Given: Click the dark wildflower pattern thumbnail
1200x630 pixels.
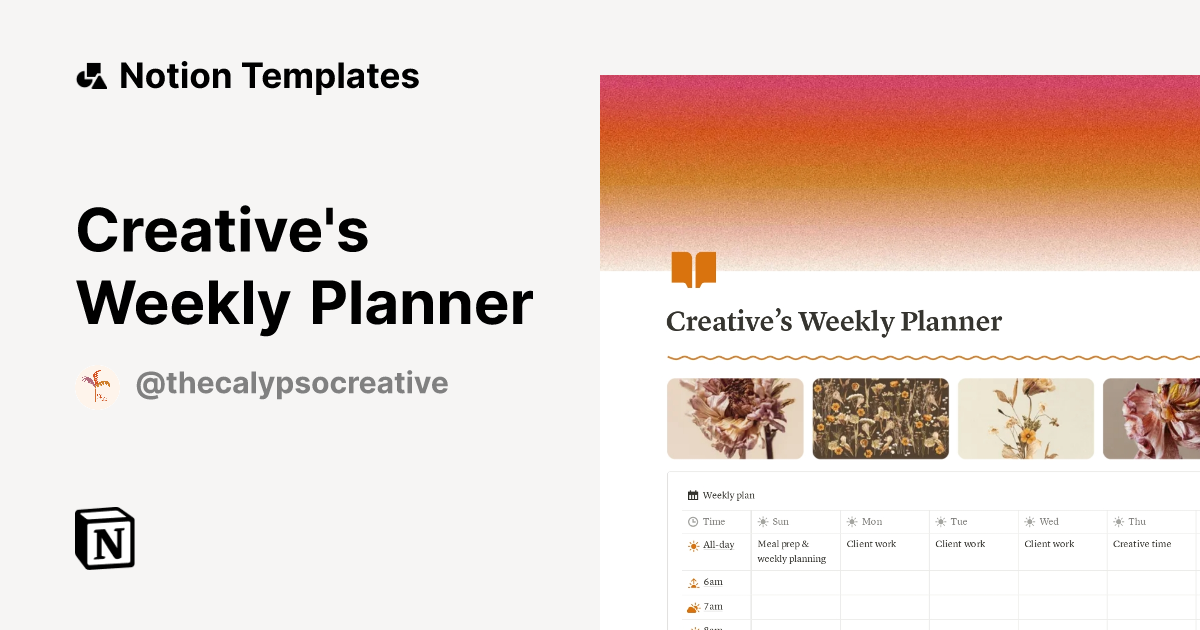Looking at the screenshot, I should pyautogui.click(x=880, y=418).
